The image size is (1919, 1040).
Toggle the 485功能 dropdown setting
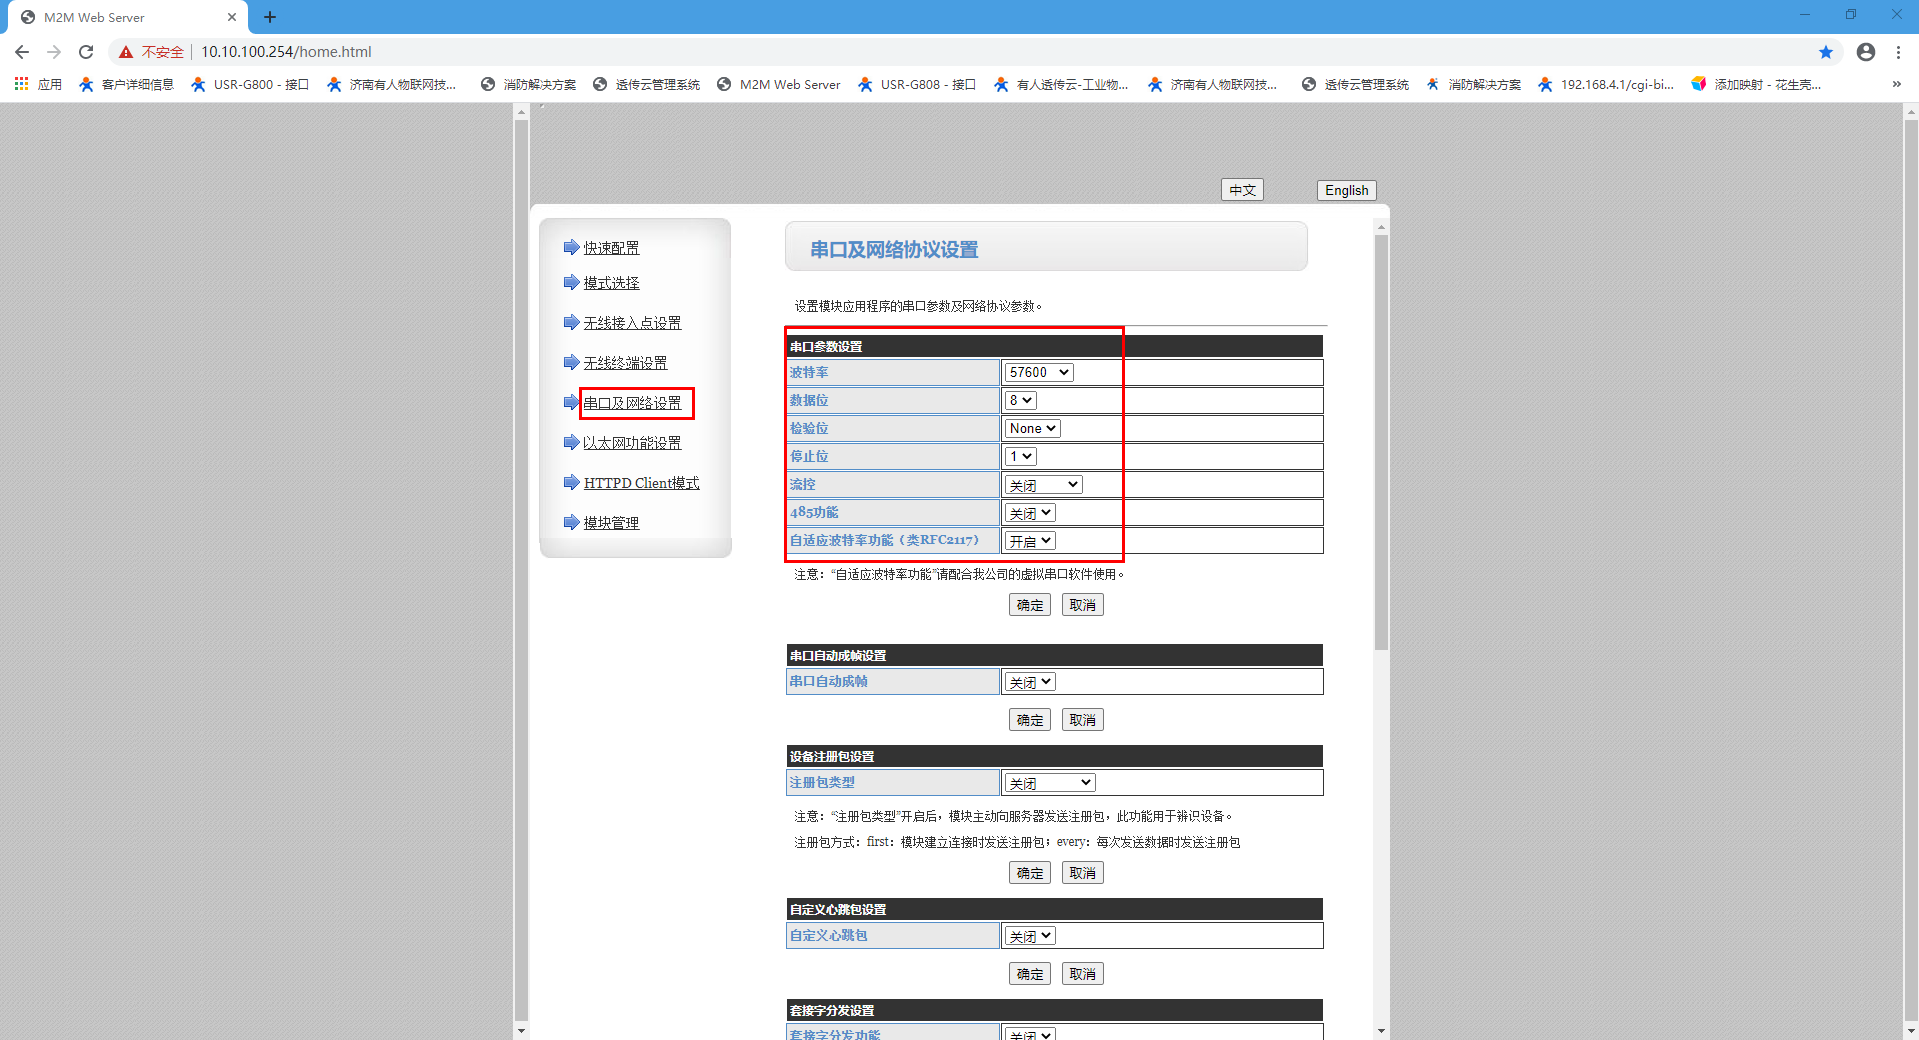[x=1030, y=513]
